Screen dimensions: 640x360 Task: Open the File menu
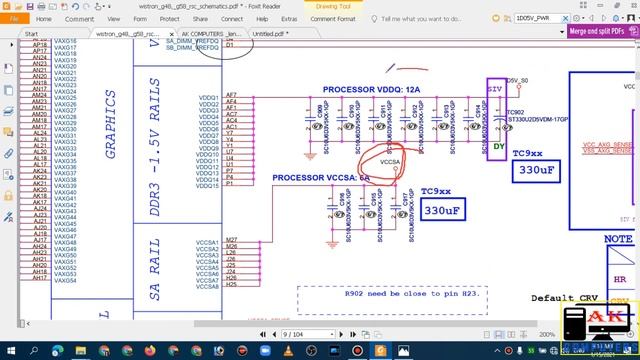click(14, 19)
